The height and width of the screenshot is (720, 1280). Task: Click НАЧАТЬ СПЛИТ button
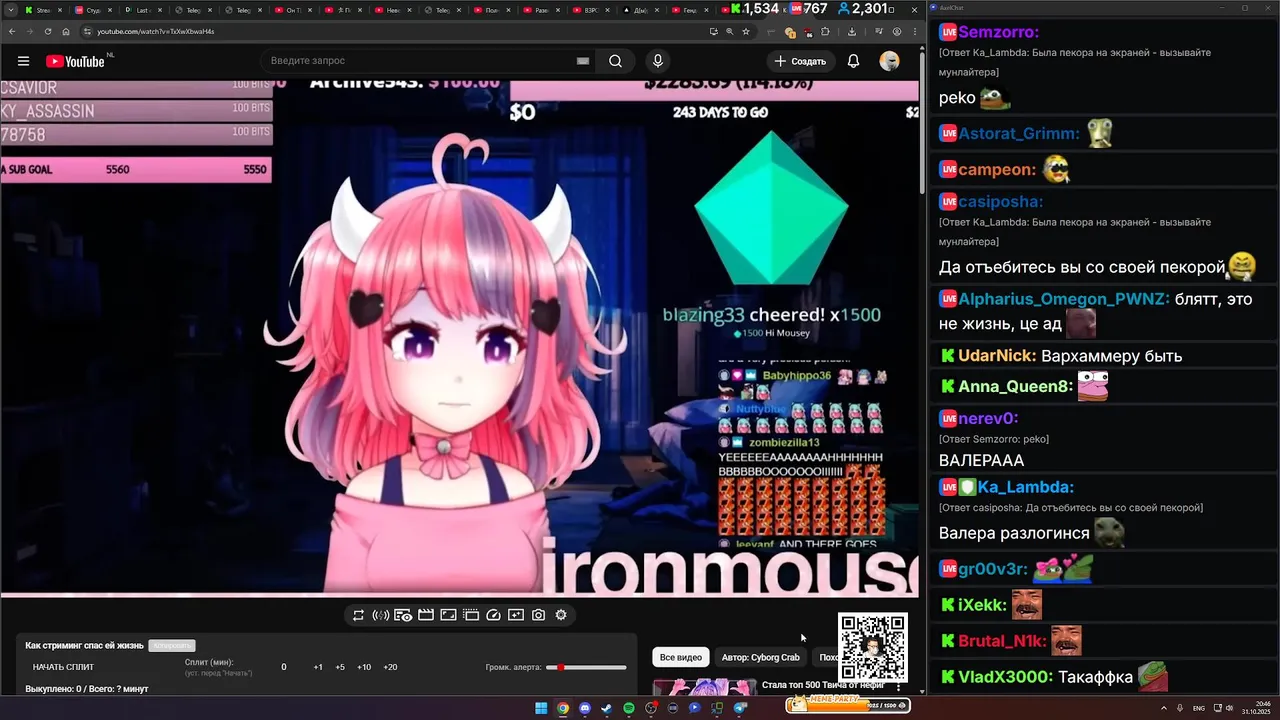coord(63,667)
